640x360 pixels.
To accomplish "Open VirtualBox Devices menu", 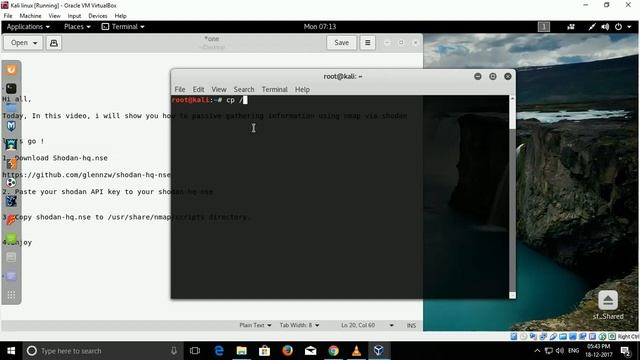I will click(x=98, y=16).
